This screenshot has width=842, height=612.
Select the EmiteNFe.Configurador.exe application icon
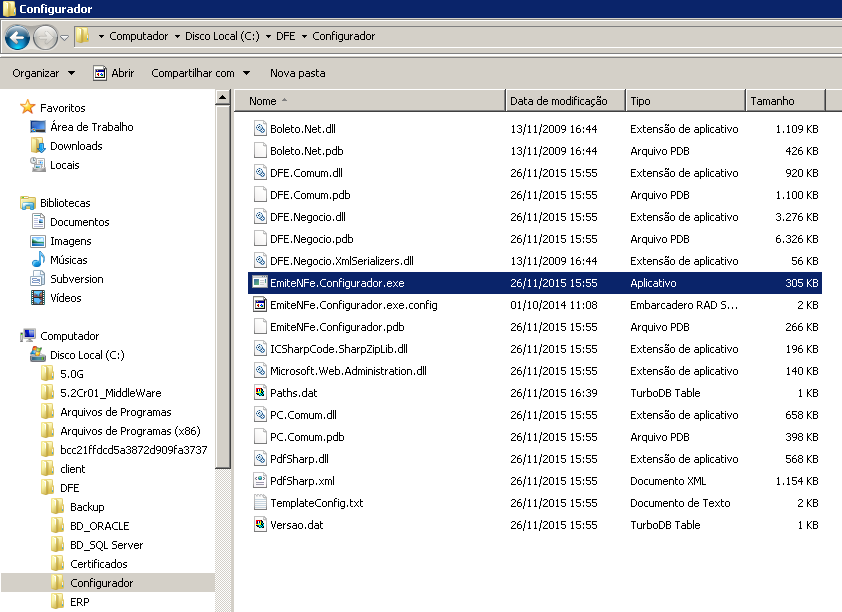pyautogui.click(x=260, y=282)
